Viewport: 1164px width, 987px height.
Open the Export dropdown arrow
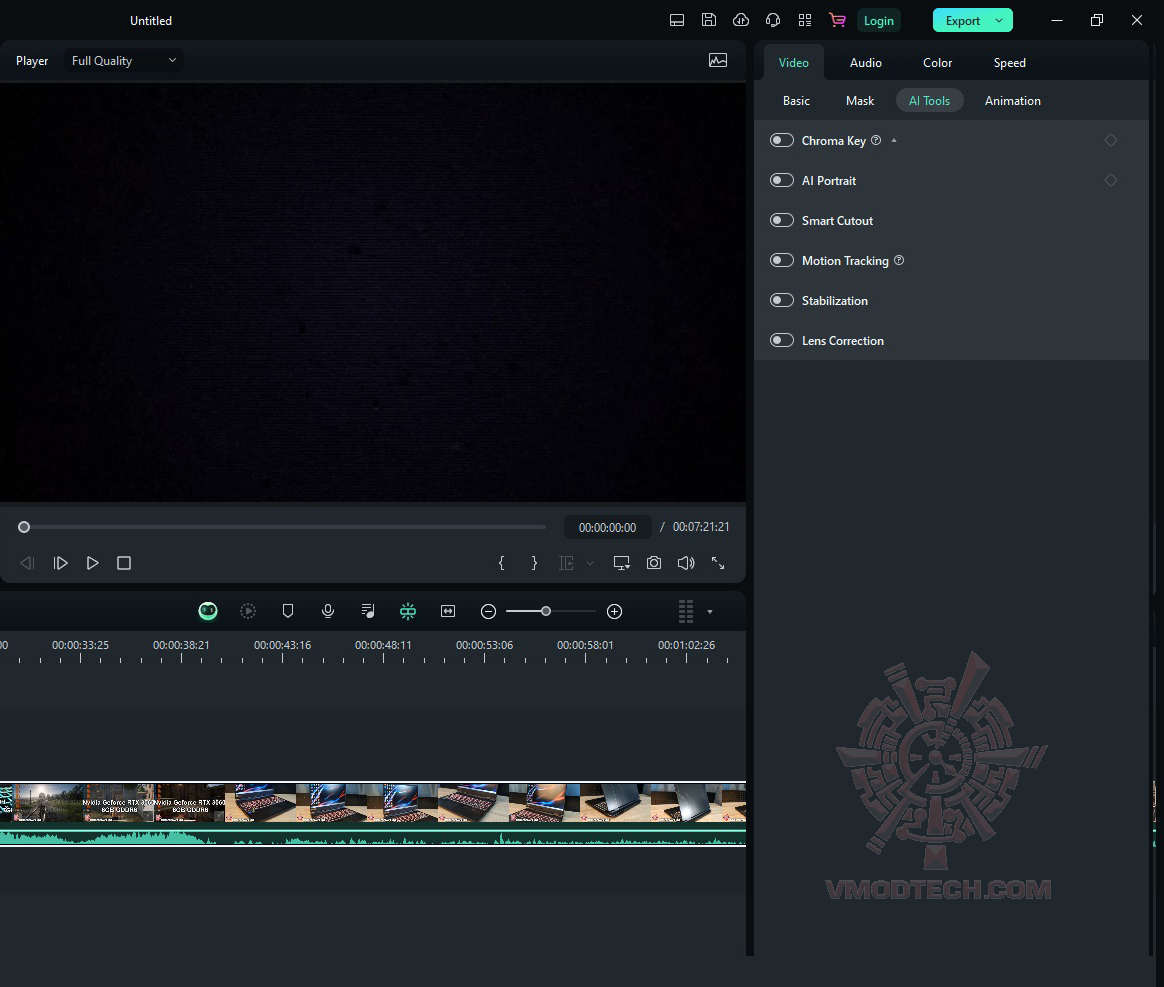(999, 21)
